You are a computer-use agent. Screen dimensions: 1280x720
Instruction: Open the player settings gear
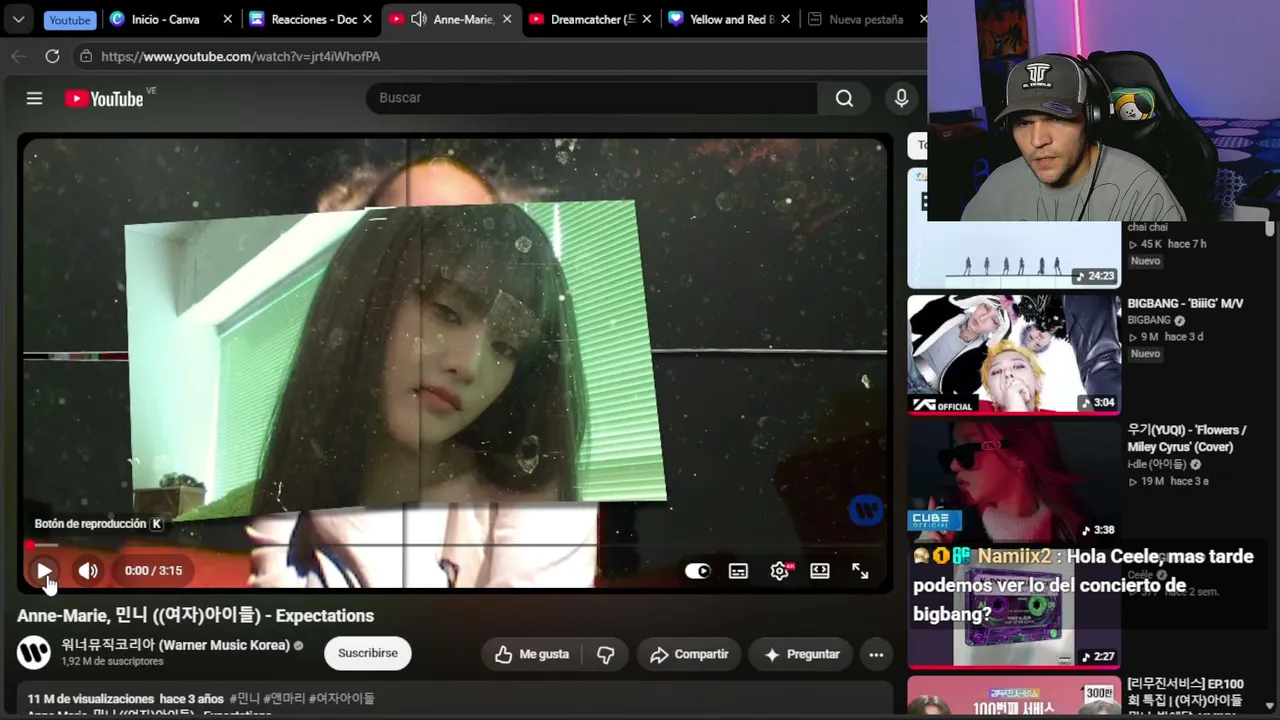click(780, 571)
